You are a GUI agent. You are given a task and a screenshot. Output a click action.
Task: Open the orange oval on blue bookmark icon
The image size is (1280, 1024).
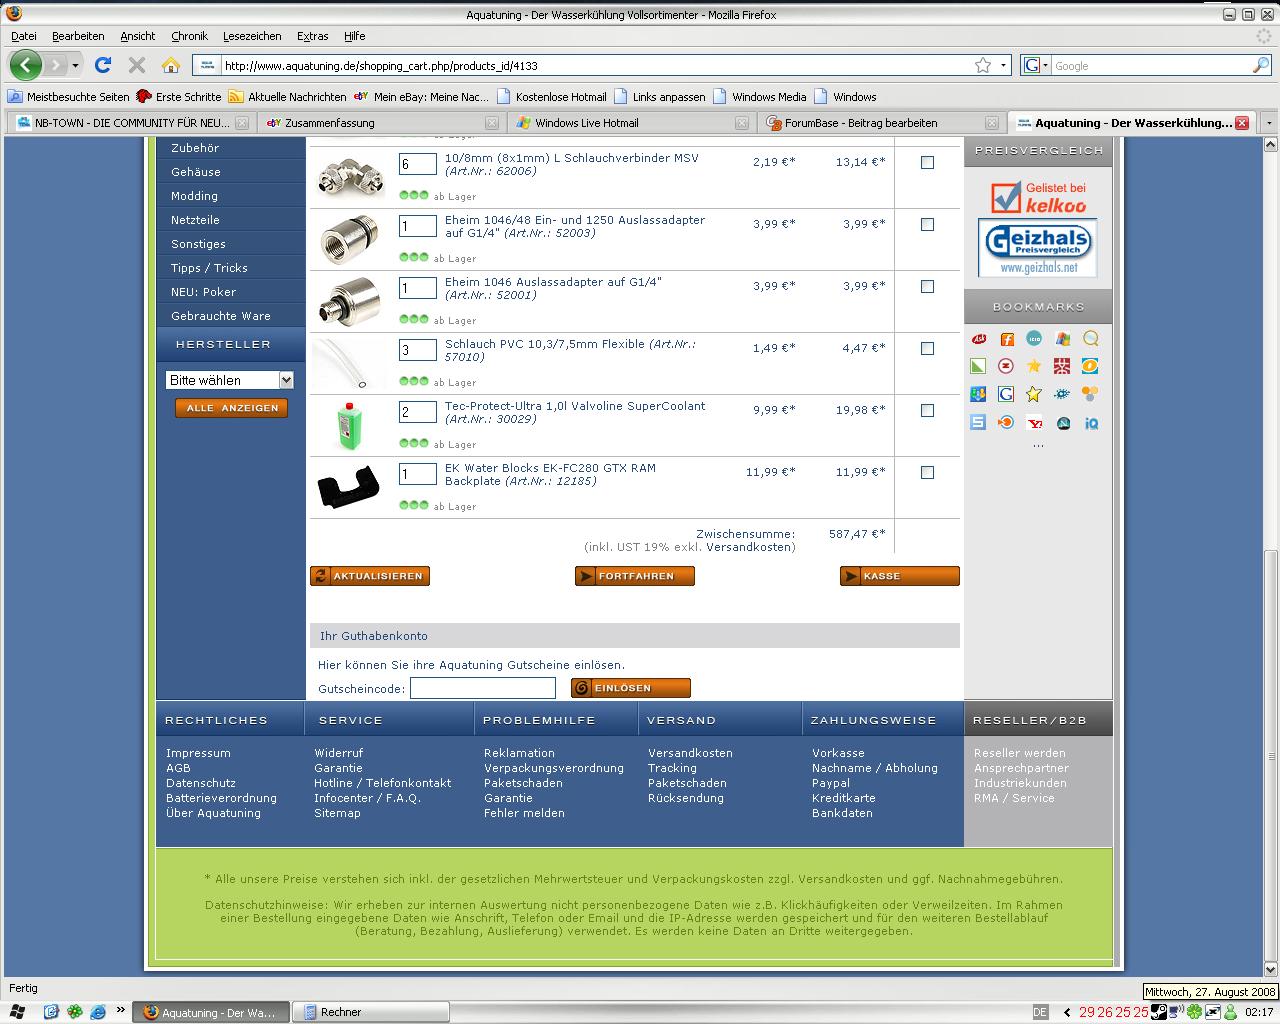1090,366
